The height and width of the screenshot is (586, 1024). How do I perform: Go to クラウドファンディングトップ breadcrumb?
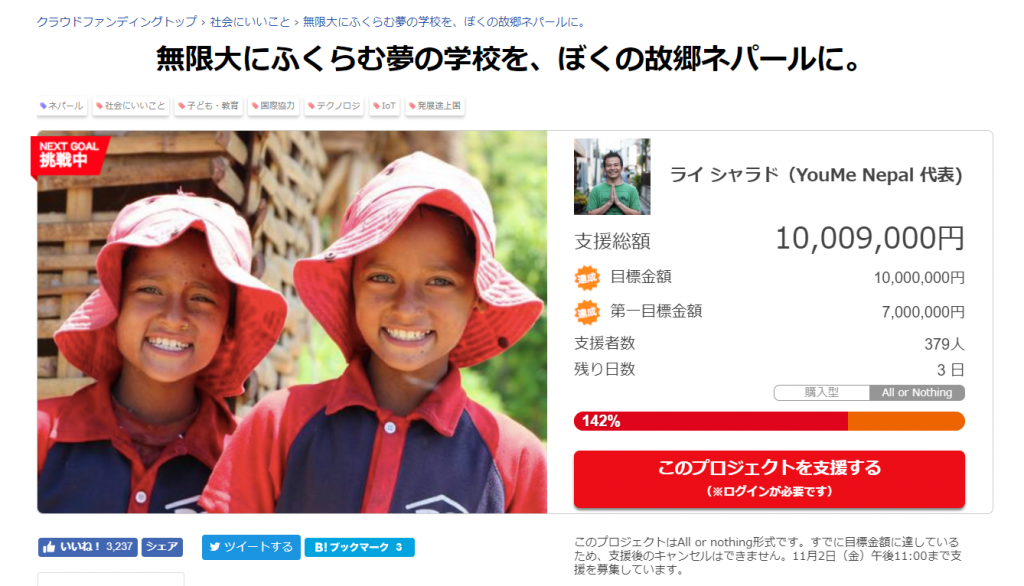116,22
